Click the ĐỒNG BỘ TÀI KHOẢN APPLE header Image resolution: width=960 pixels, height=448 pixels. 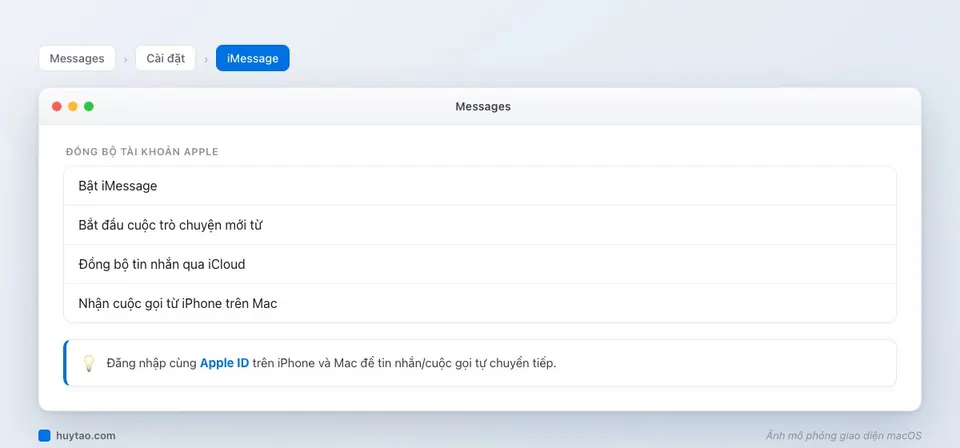(x=142, y=152)
